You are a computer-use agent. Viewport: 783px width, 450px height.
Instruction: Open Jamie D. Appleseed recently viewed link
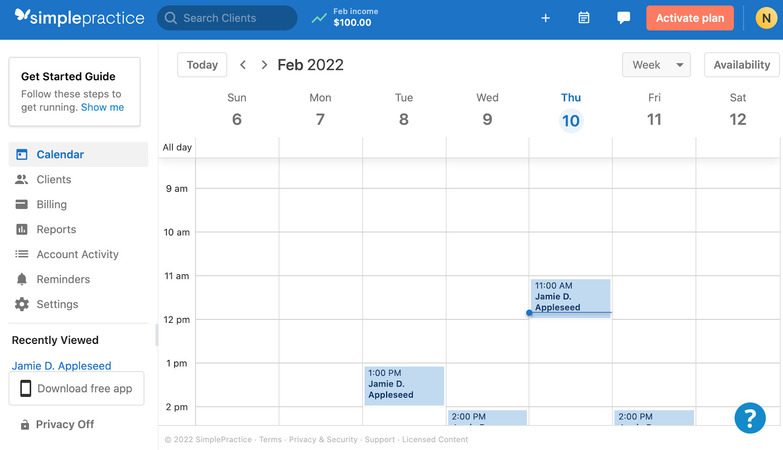click(61, 366)
